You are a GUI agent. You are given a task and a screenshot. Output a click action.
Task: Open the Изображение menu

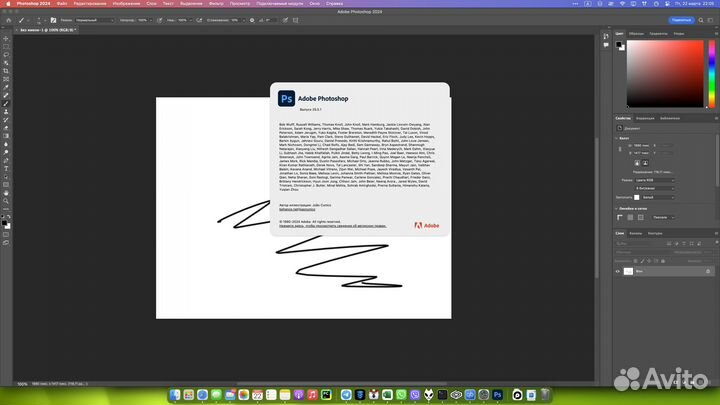pyautogui.click(x=126, y=3)
